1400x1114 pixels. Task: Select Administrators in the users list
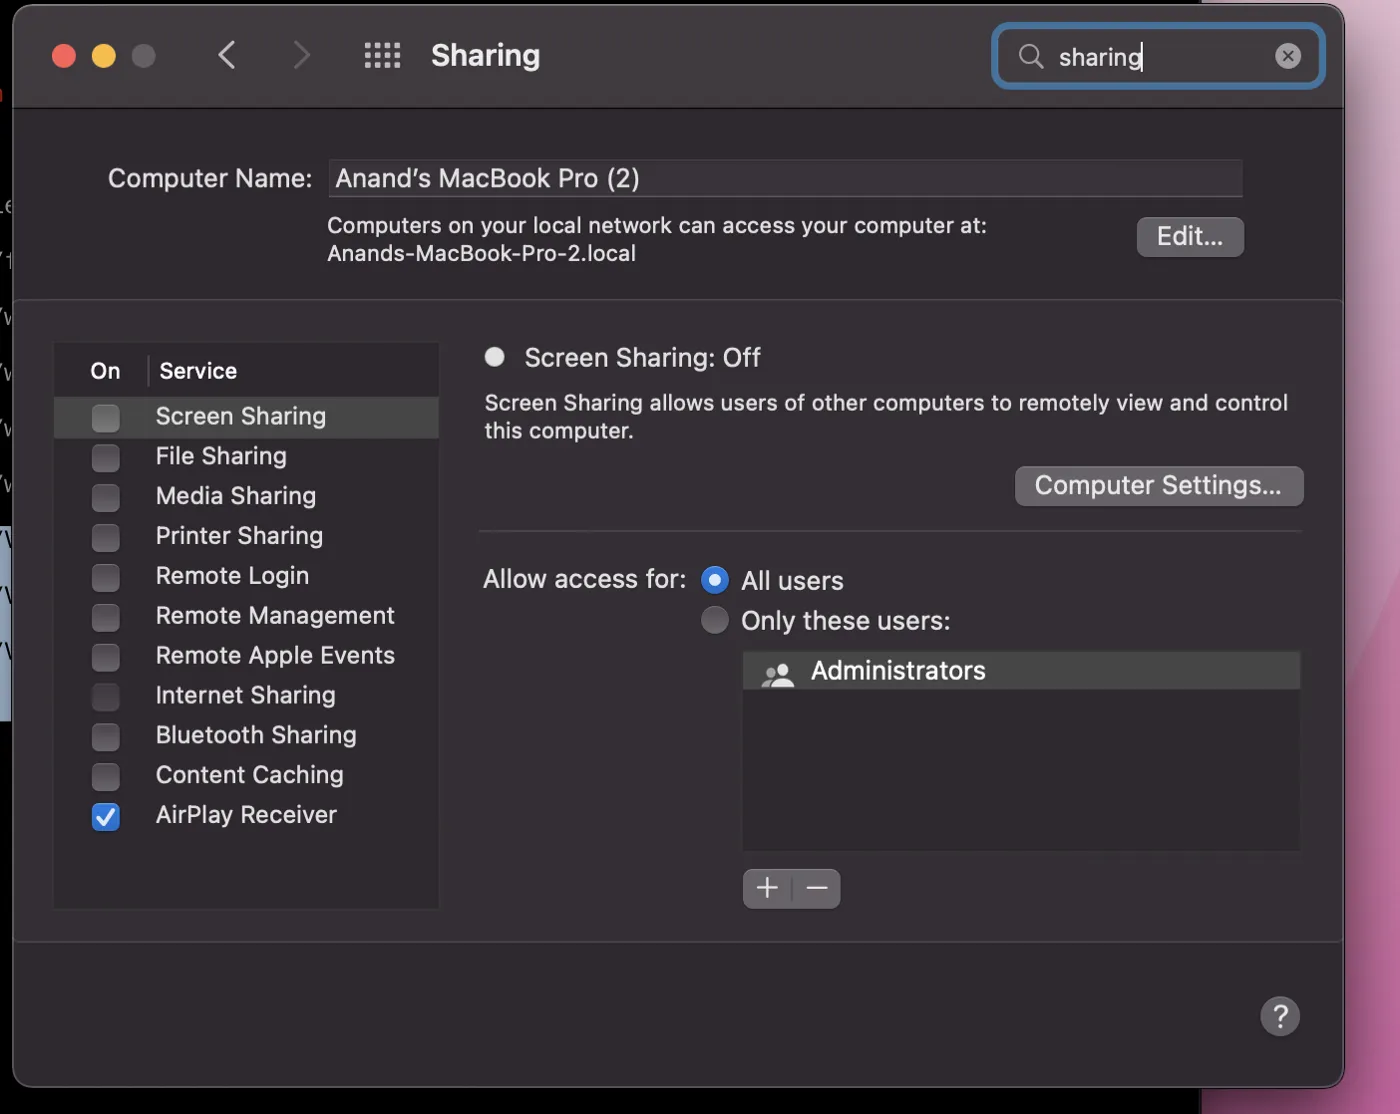tap(898, 671)
